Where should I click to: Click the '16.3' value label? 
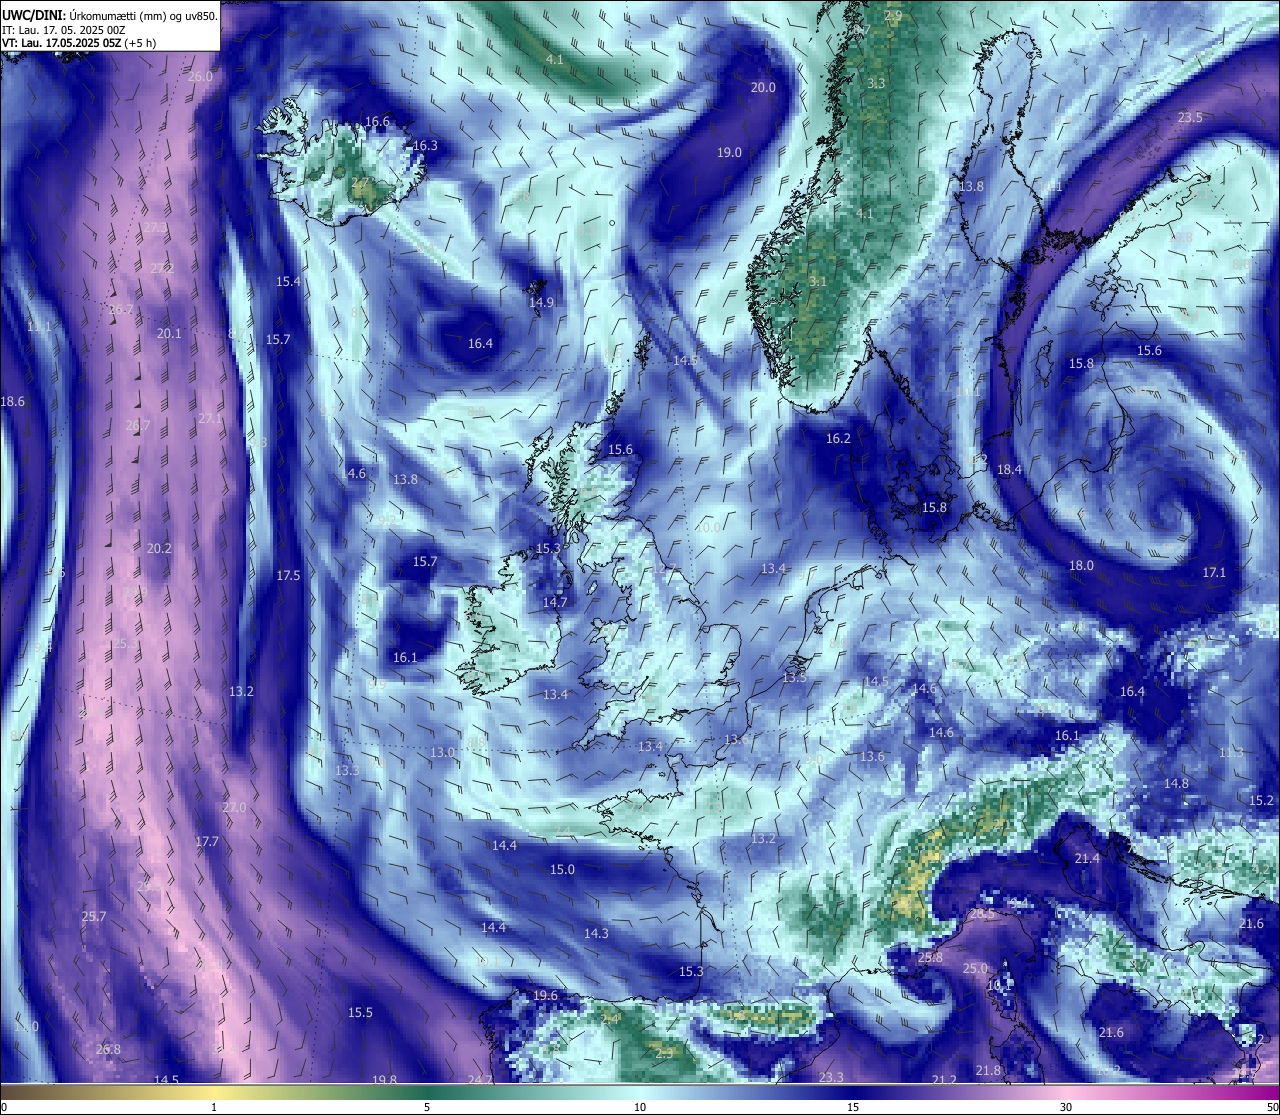point(425,146)
